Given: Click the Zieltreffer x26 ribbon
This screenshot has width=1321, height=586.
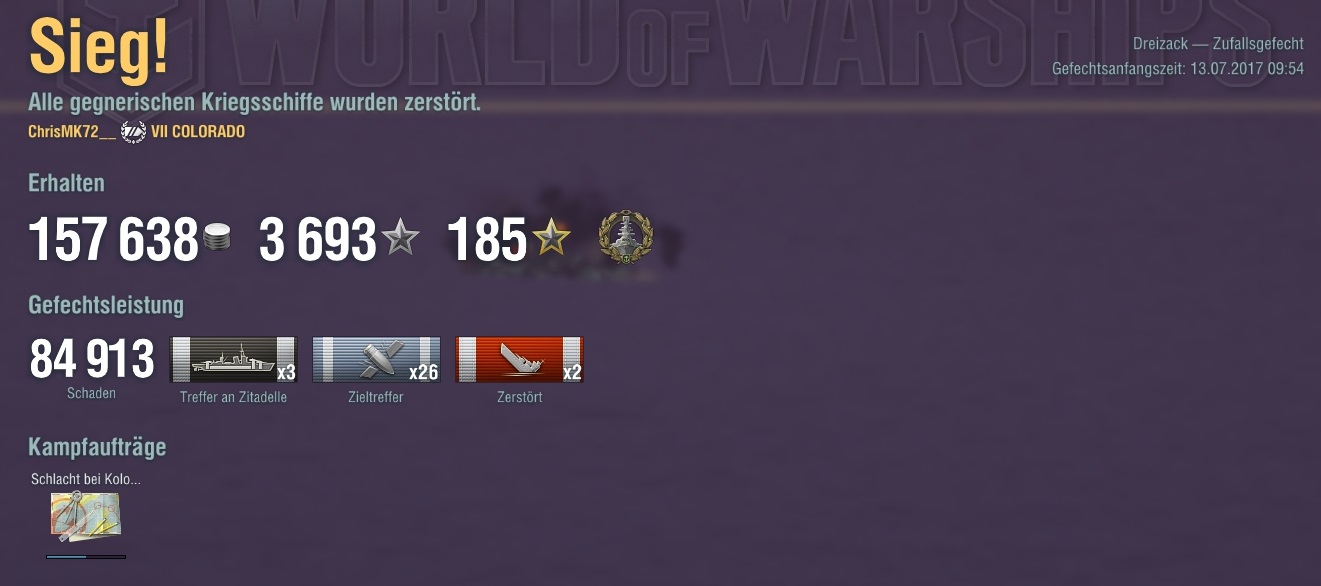Looking at the screenshot, I should (376, 360).
